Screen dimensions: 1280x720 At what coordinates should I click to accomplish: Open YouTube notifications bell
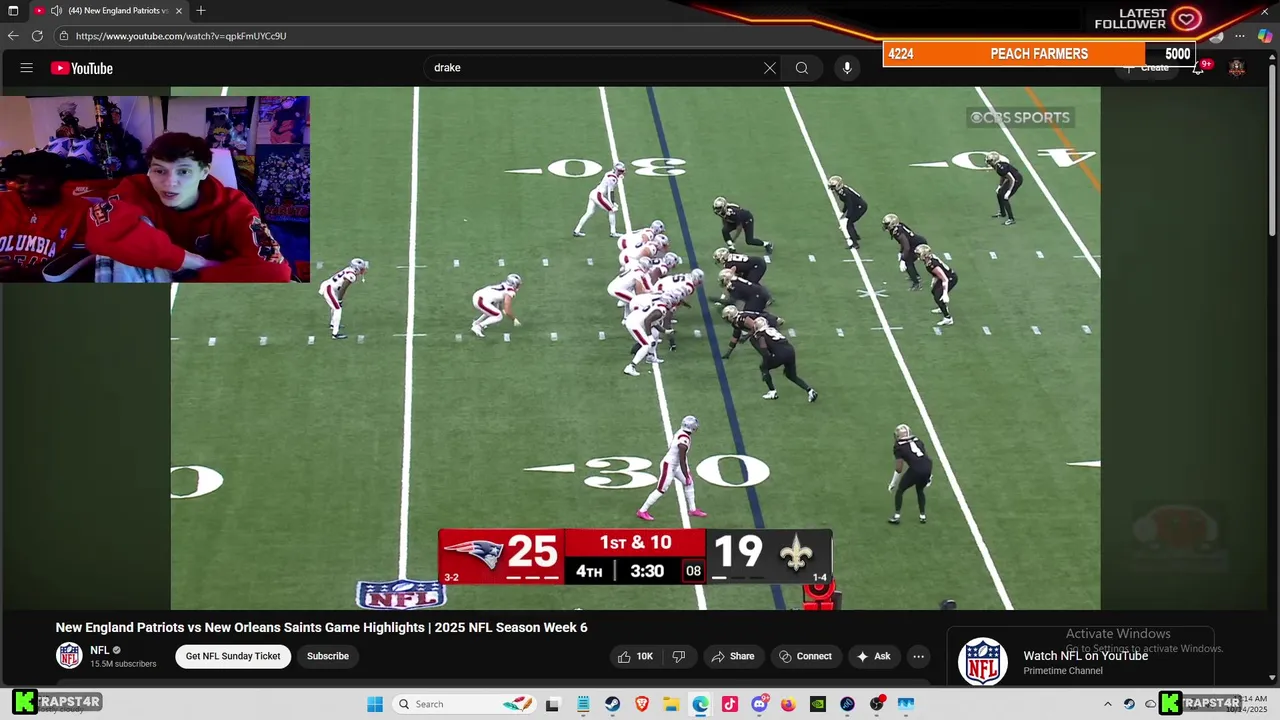(1199, 68)
